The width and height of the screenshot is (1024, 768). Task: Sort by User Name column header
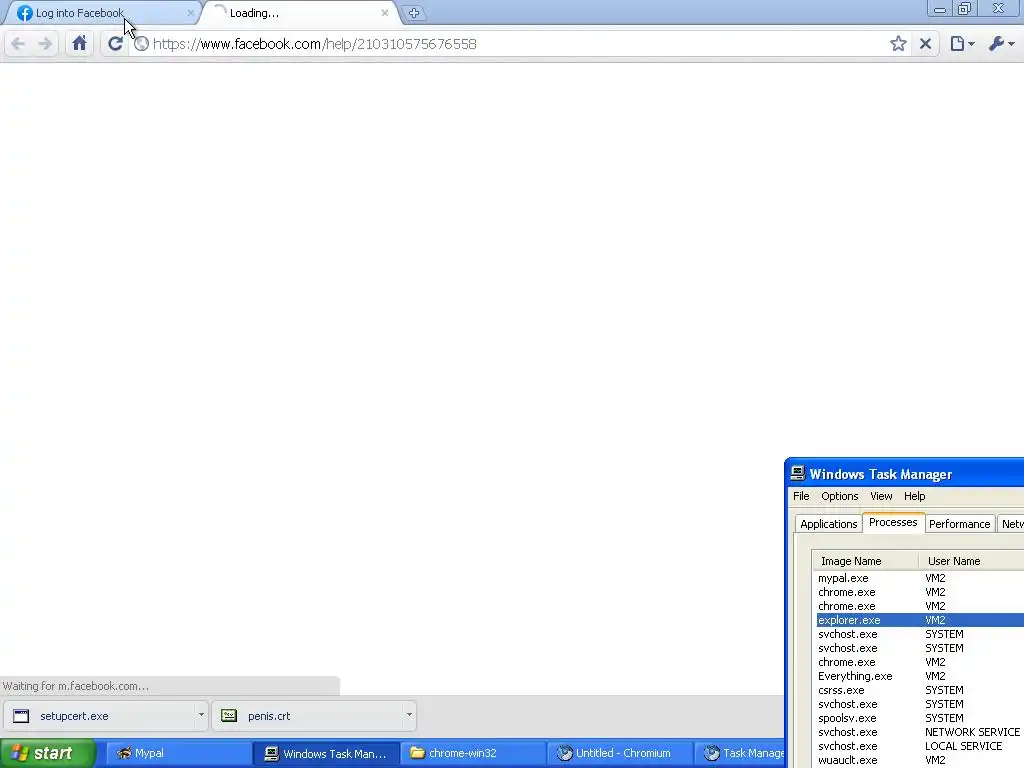(971, 561)
